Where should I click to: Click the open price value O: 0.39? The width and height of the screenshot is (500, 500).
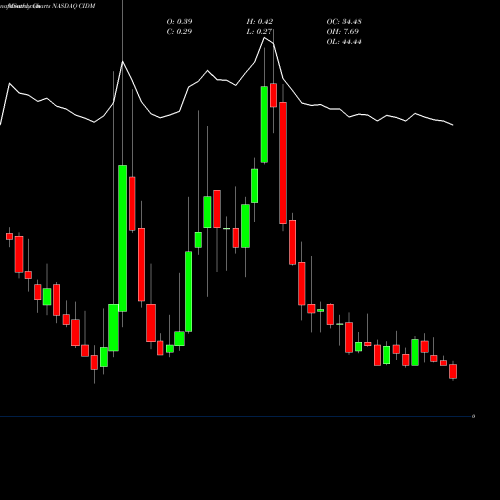(x=179, y=22)
